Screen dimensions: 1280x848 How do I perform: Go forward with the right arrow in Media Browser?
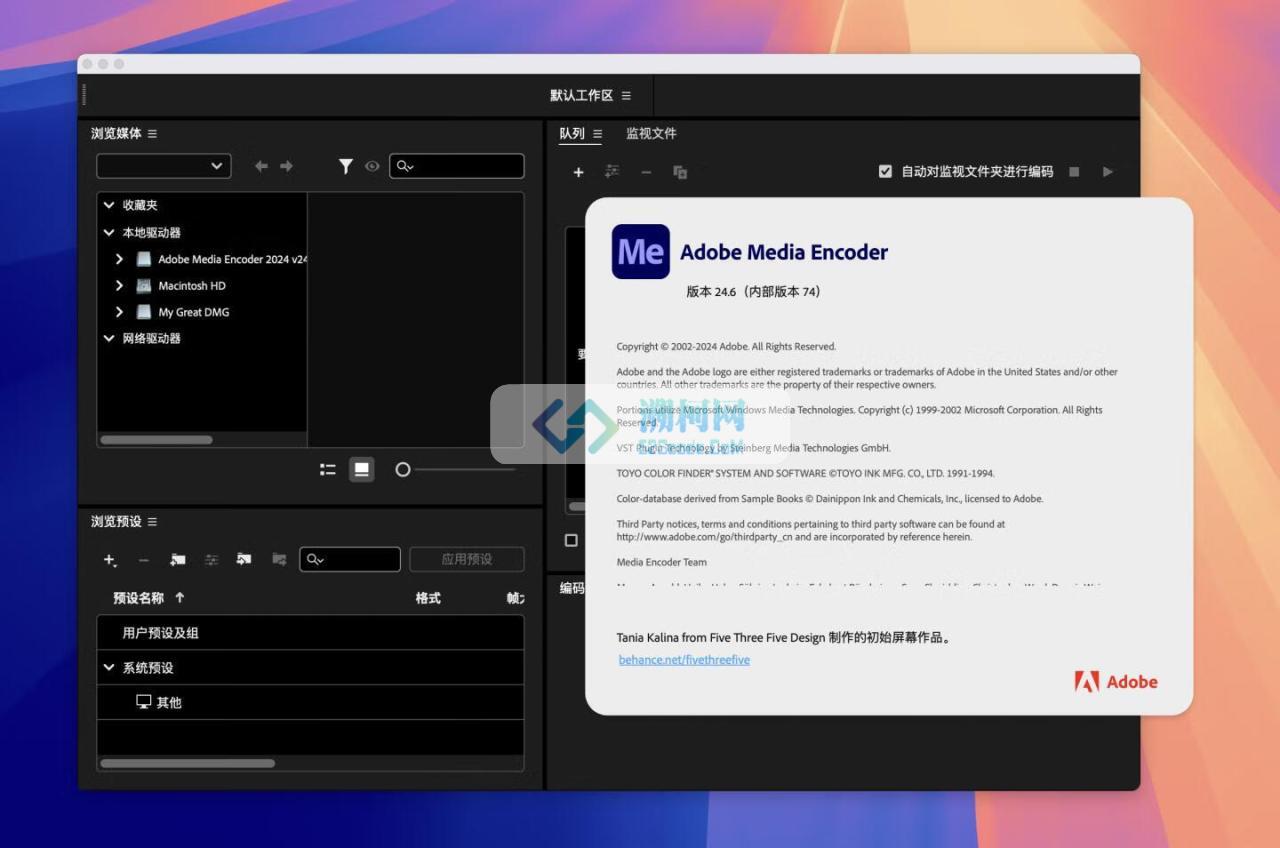coord(287,166)
